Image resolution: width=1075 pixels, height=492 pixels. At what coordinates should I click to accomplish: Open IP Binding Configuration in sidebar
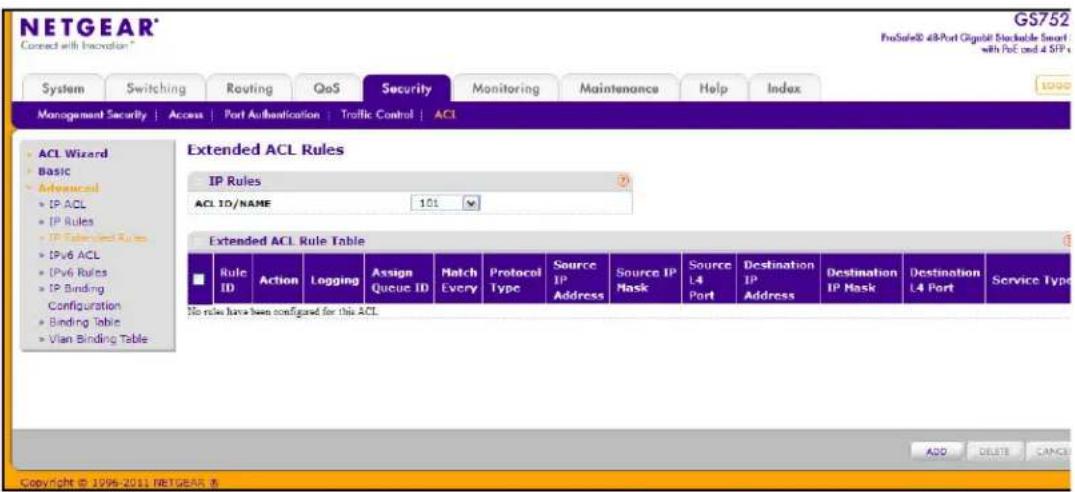tap(84, 297)
